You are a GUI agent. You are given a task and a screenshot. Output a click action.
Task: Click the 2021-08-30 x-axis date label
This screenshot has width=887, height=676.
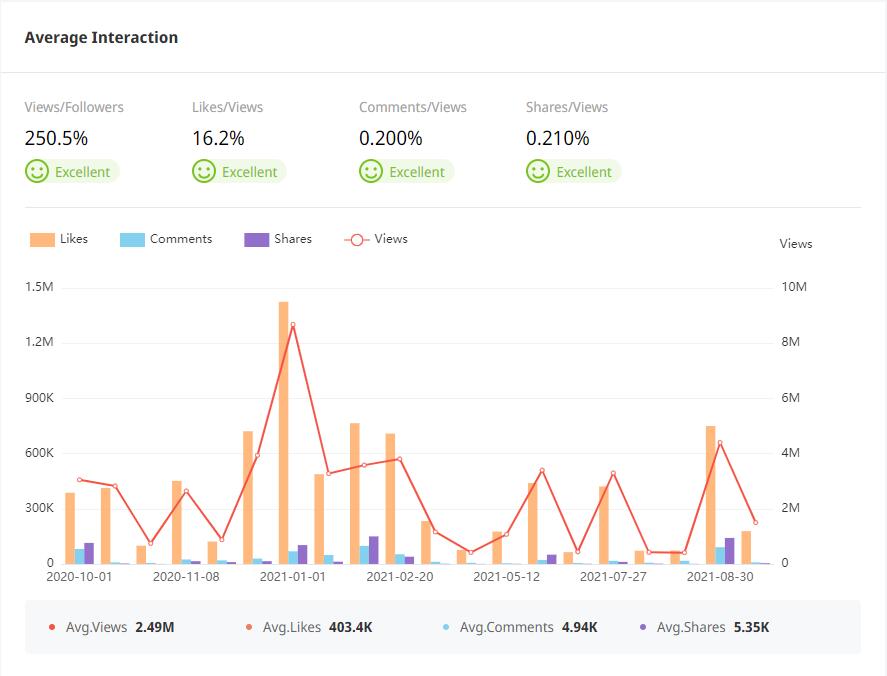pyautogui.click(x=720, y=577)
